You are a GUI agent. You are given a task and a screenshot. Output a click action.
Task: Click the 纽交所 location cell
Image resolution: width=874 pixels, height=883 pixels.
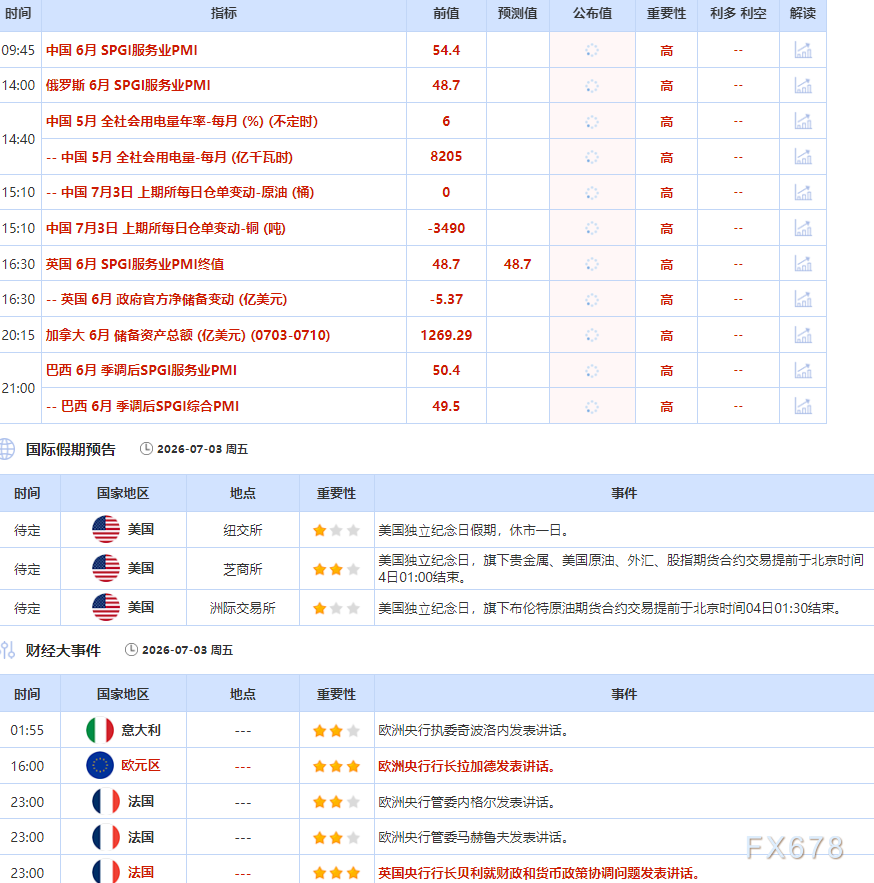[x=243, y=530]
